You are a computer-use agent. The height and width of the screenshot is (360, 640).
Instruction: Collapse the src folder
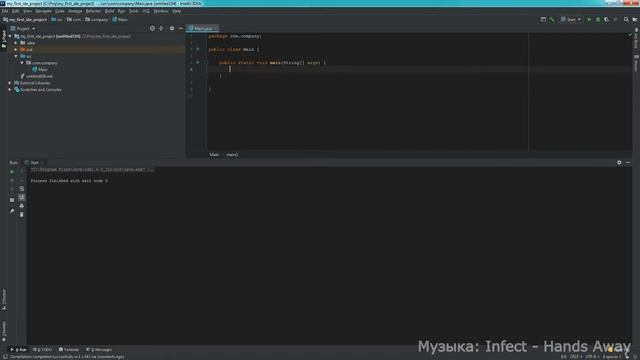[x=16, y=56]
